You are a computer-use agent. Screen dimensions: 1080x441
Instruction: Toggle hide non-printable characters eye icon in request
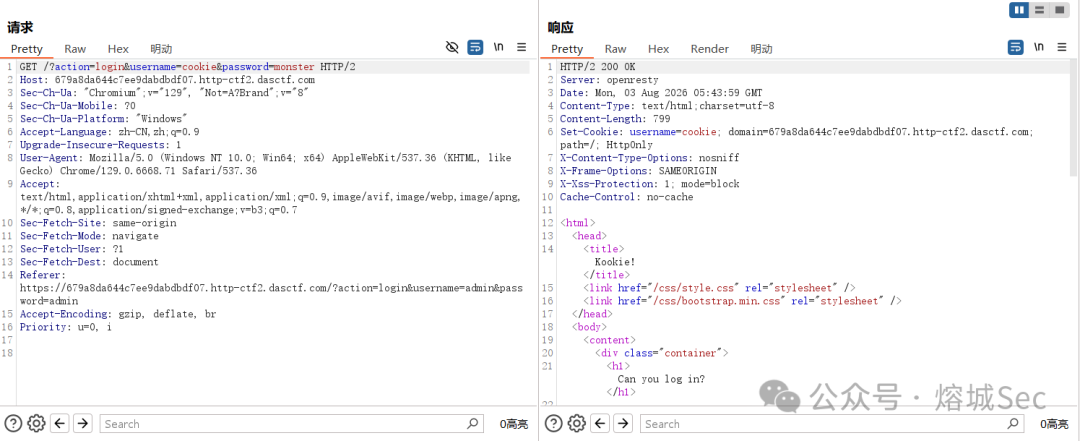(x=452, y=48)
